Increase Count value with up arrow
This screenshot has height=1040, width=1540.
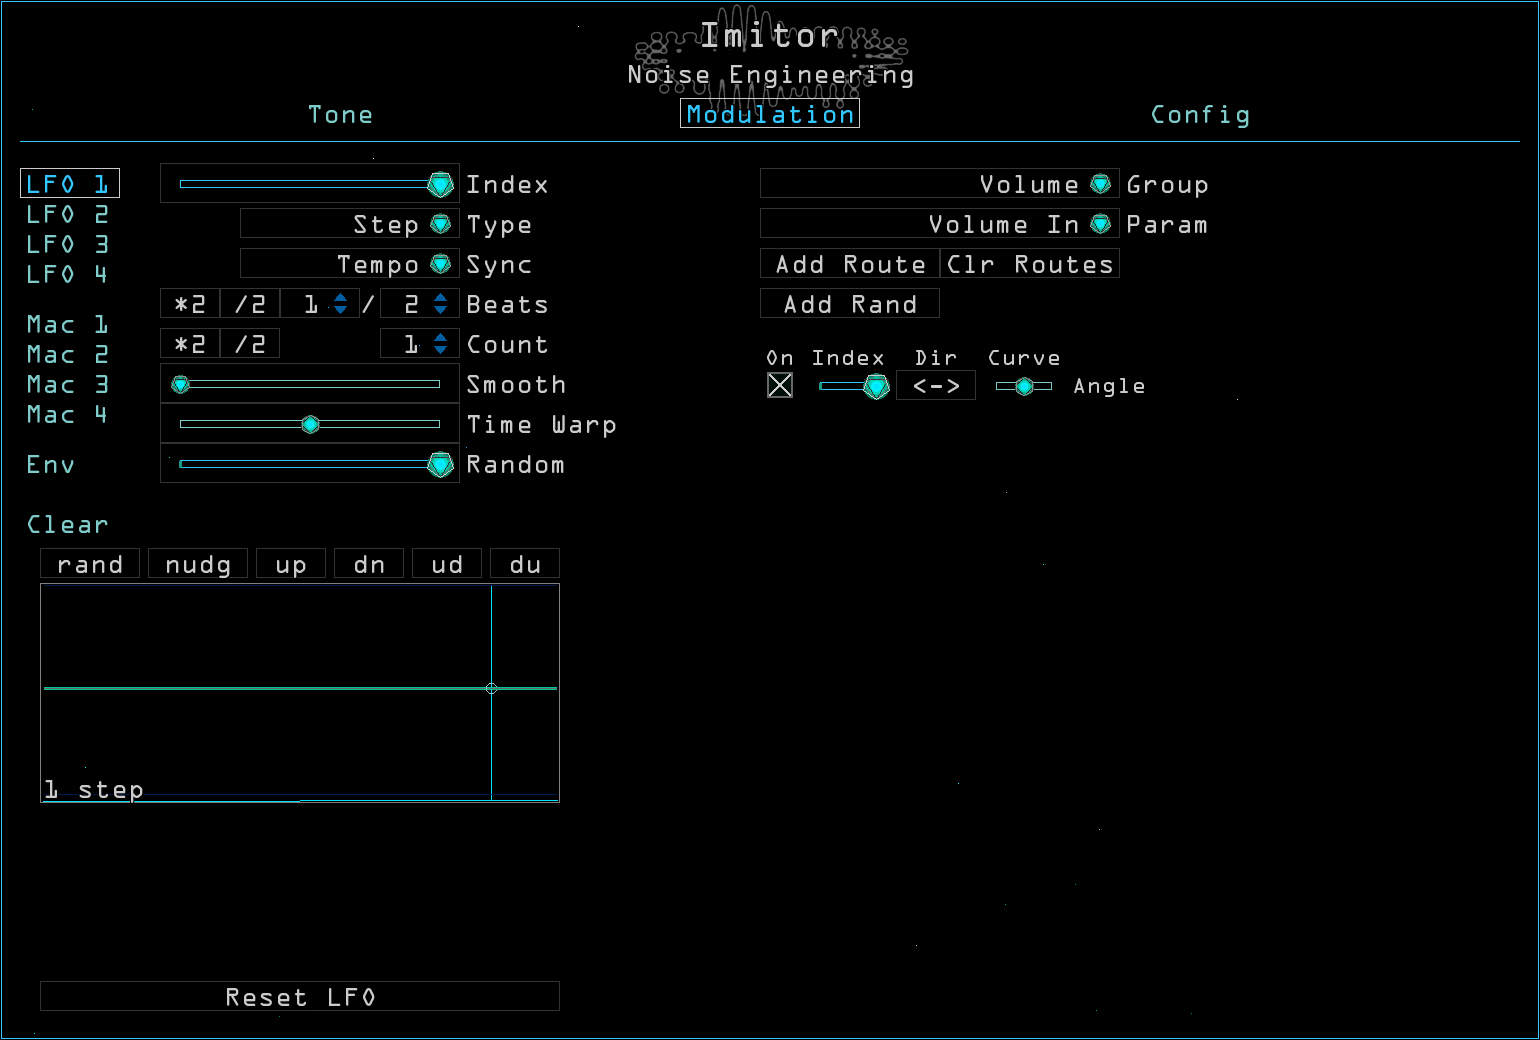click(x=441, y=337)
